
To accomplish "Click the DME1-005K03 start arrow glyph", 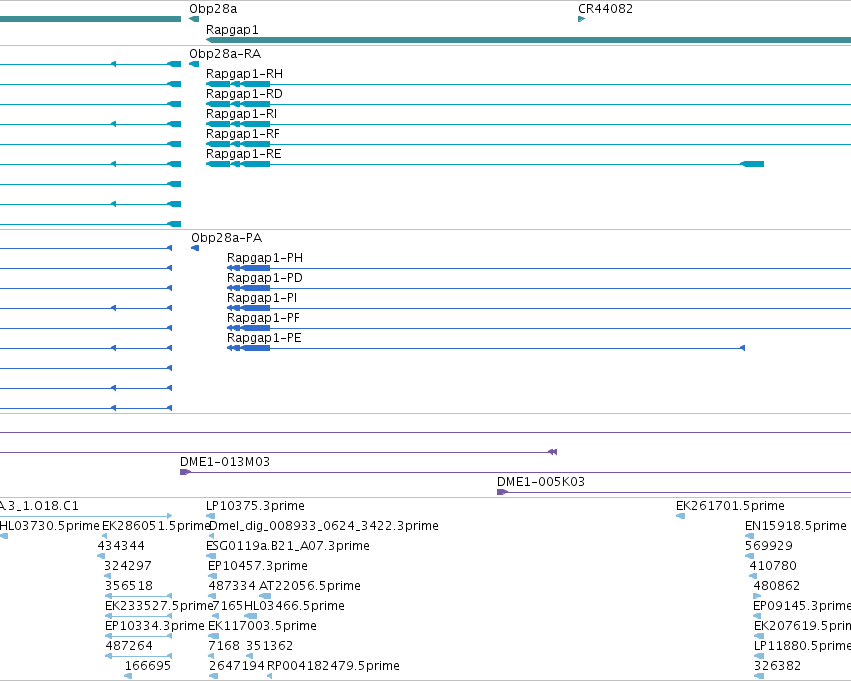I will point(503,492).
